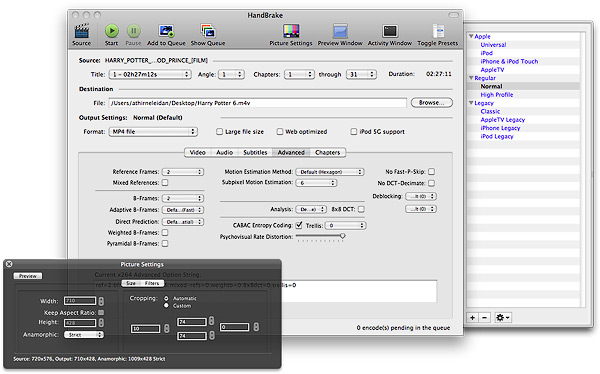
Task: Select the iPhone & iPod Touch preset
Action: (509, 61)
